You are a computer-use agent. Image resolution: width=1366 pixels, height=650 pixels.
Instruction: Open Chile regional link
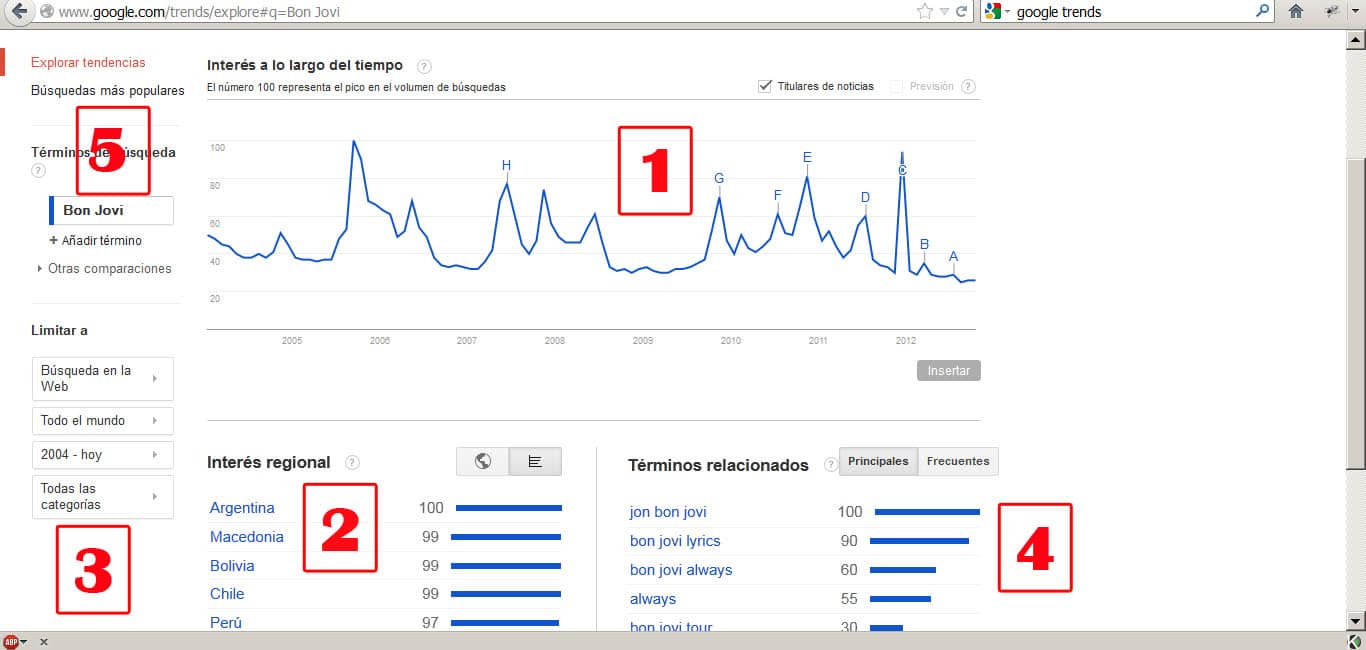tap(227, 594)
